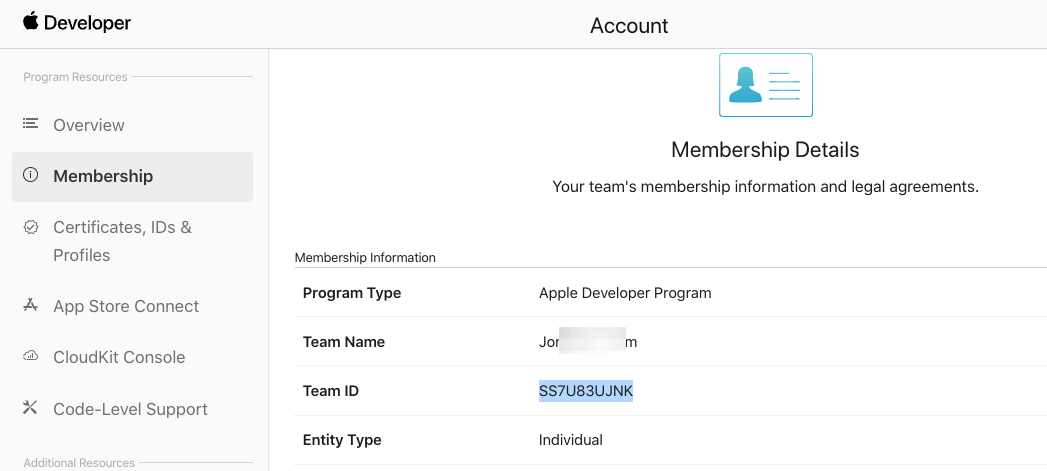Click the Additional Resources sidebar heading
This screenshot has height=471, width=1047.
pyautogui.click(x=79, y=462)
